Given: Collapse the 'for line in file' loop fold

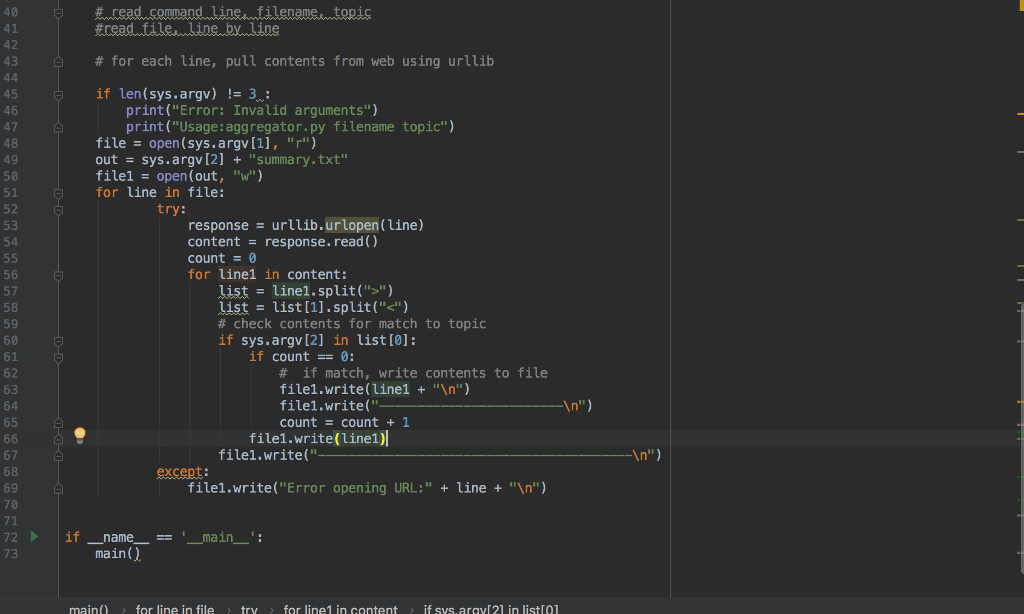Looking at the screenshot, I should [58, 194].
